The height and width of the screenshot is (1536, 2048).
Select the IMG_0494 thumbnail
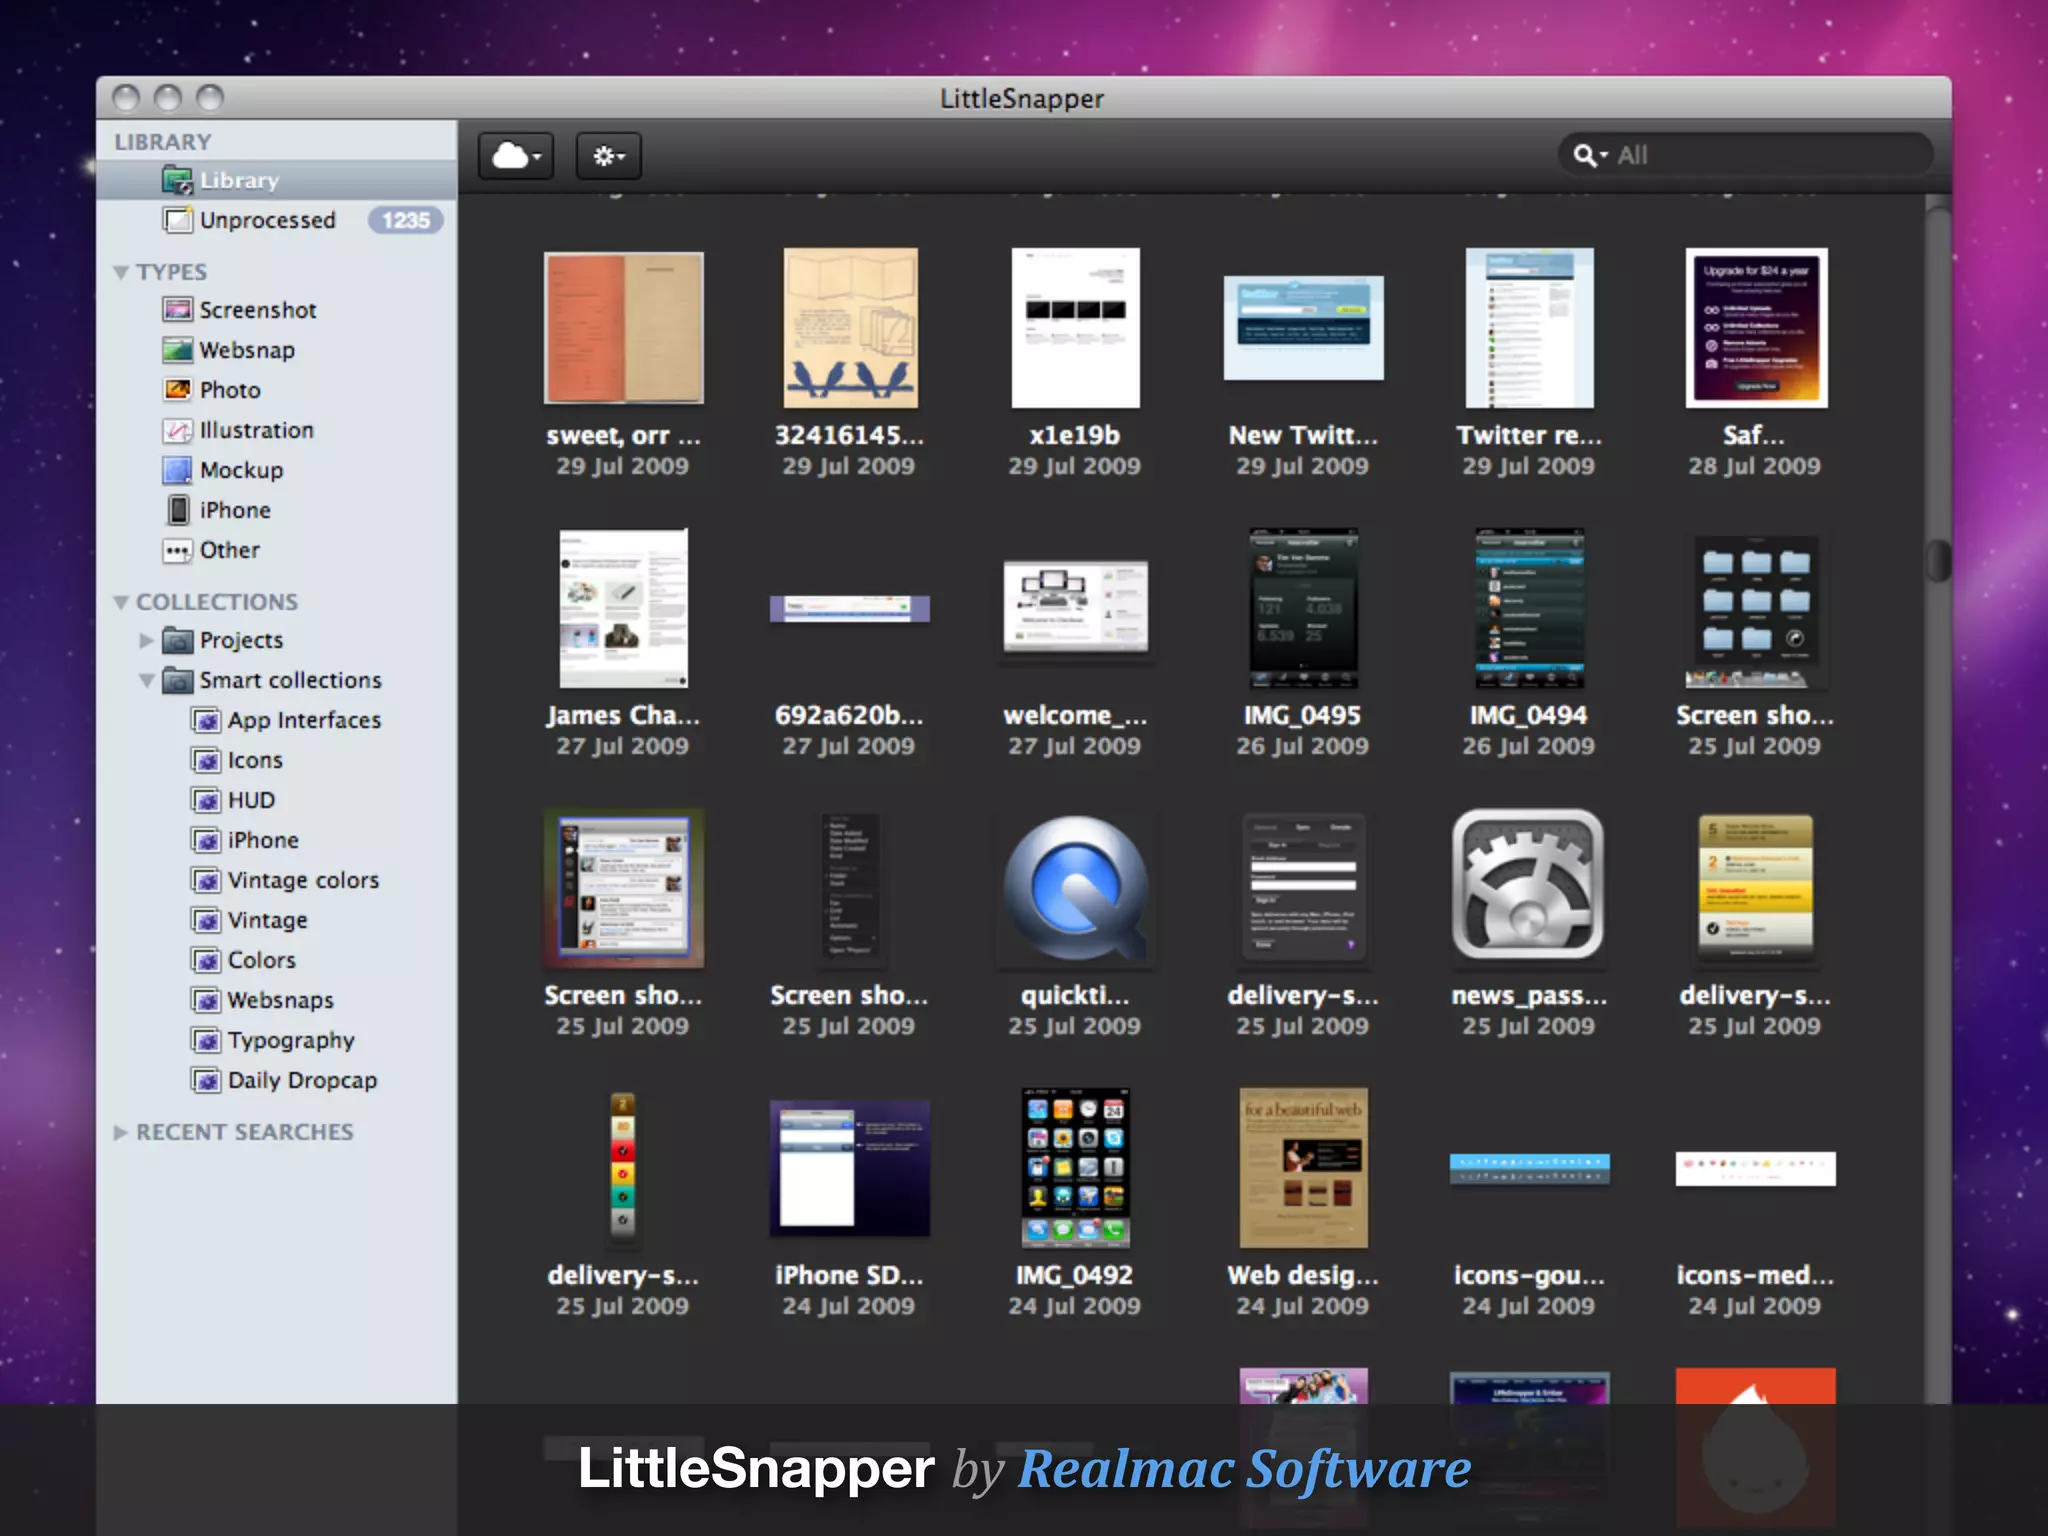(1529, 608)
